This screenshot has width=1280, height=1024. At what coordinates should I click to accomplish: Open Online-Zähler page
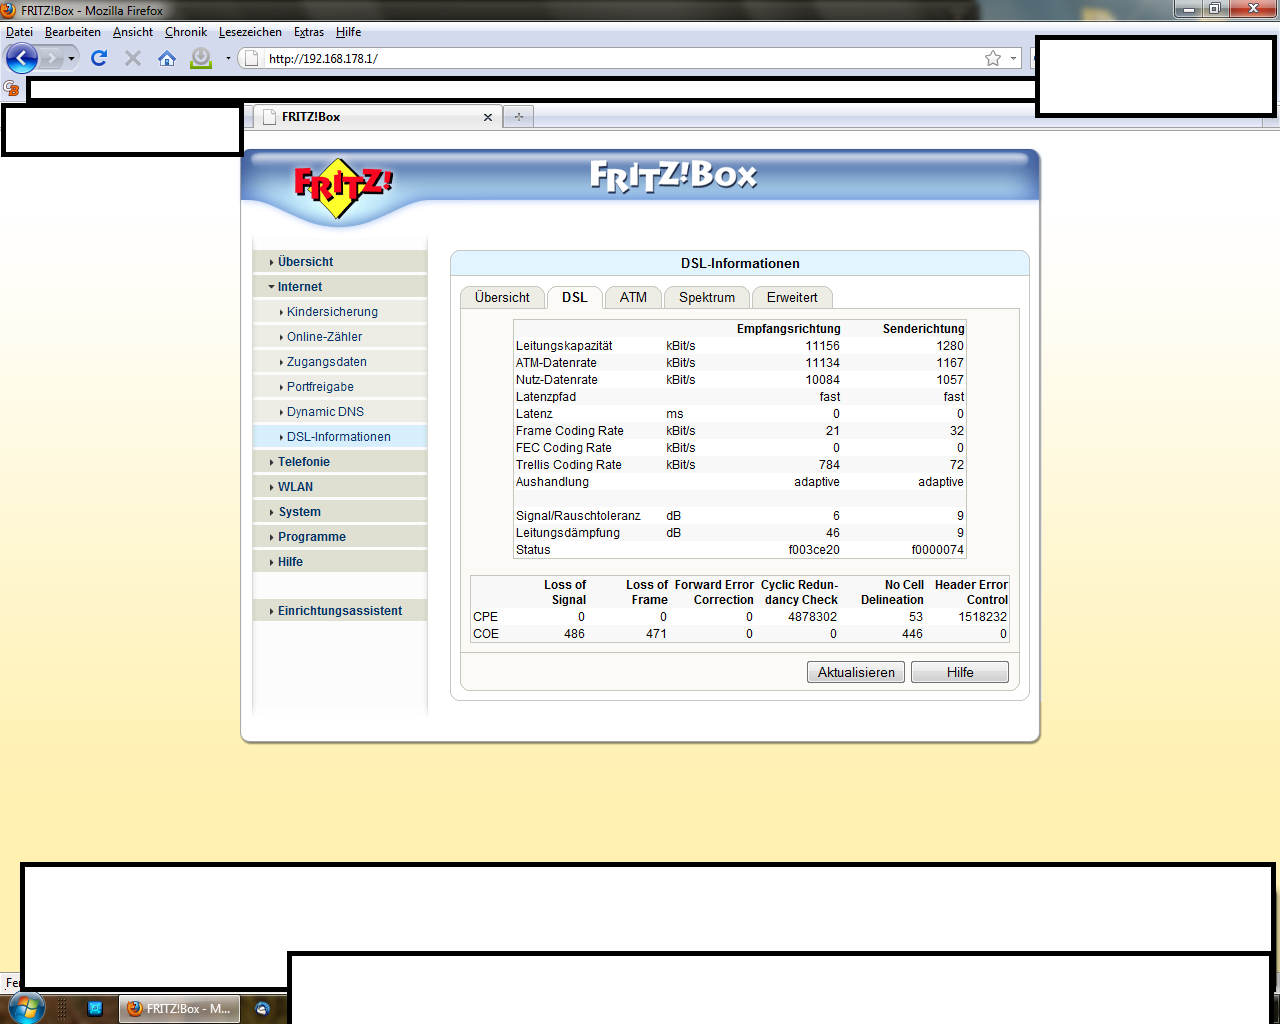tap(340, 337)
